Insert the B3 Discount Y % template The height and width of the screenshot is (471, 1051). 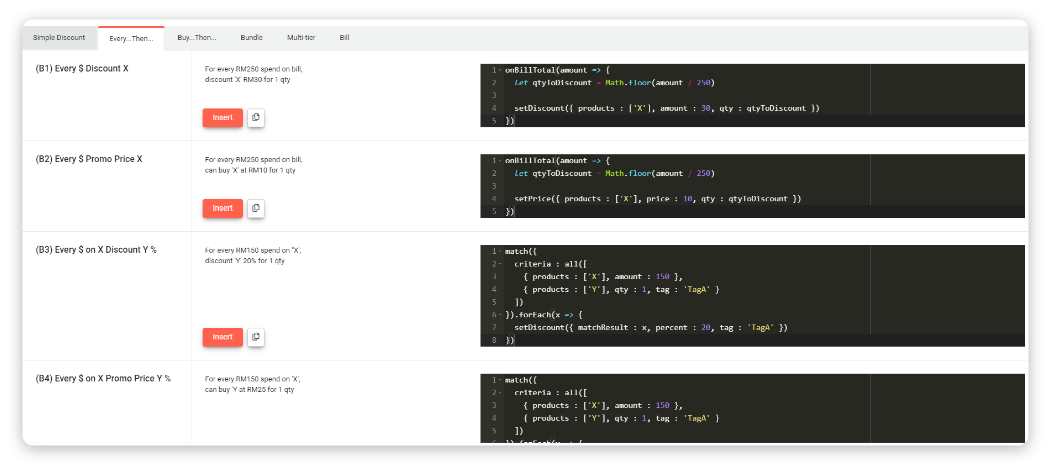(222, 337)
